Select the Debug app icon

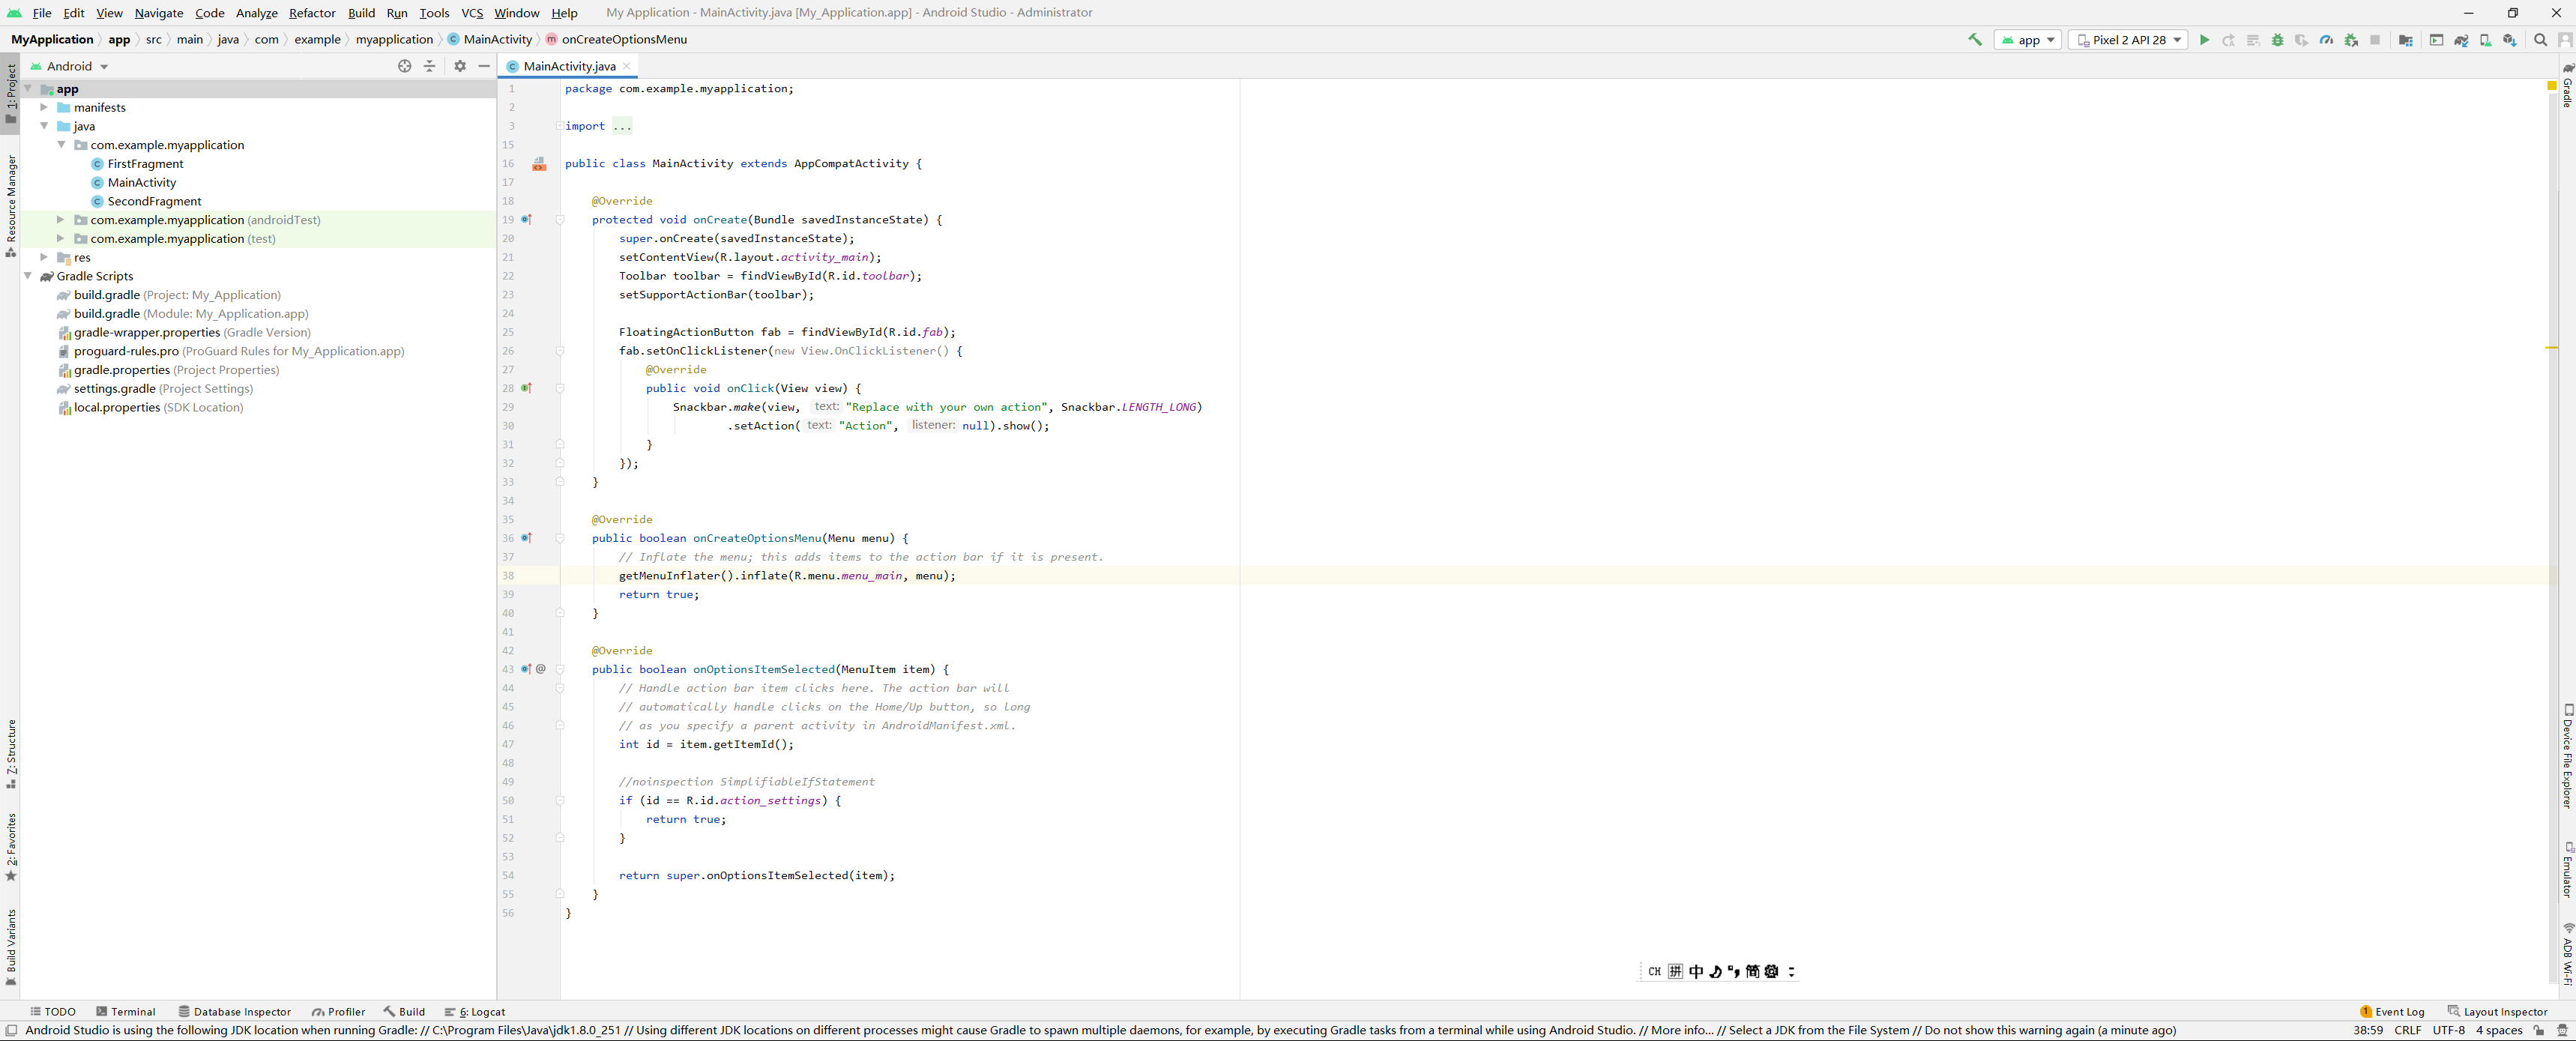(2277, 40)
